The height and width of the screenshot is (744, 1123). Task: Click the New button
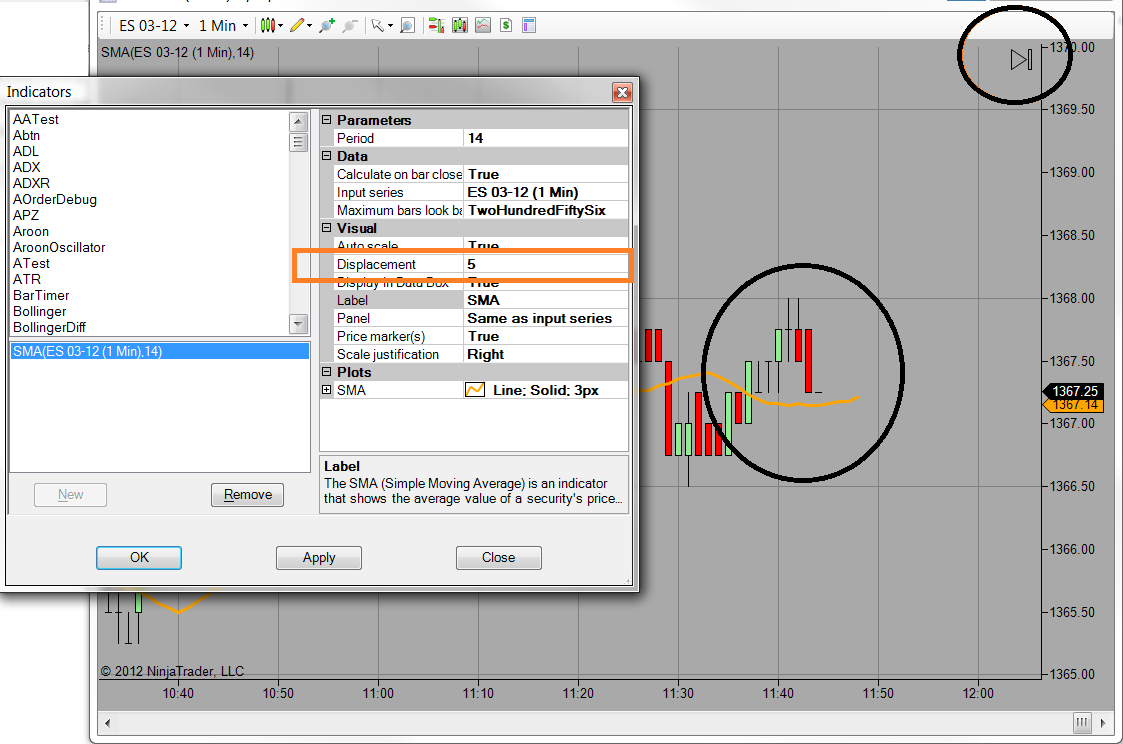[70, 495]
